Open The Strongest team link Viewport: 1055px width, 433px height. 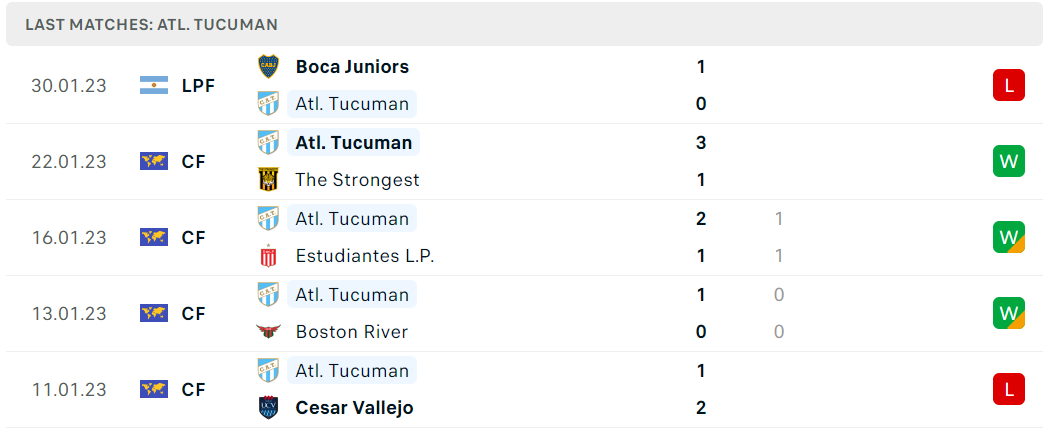pos(357,180)
